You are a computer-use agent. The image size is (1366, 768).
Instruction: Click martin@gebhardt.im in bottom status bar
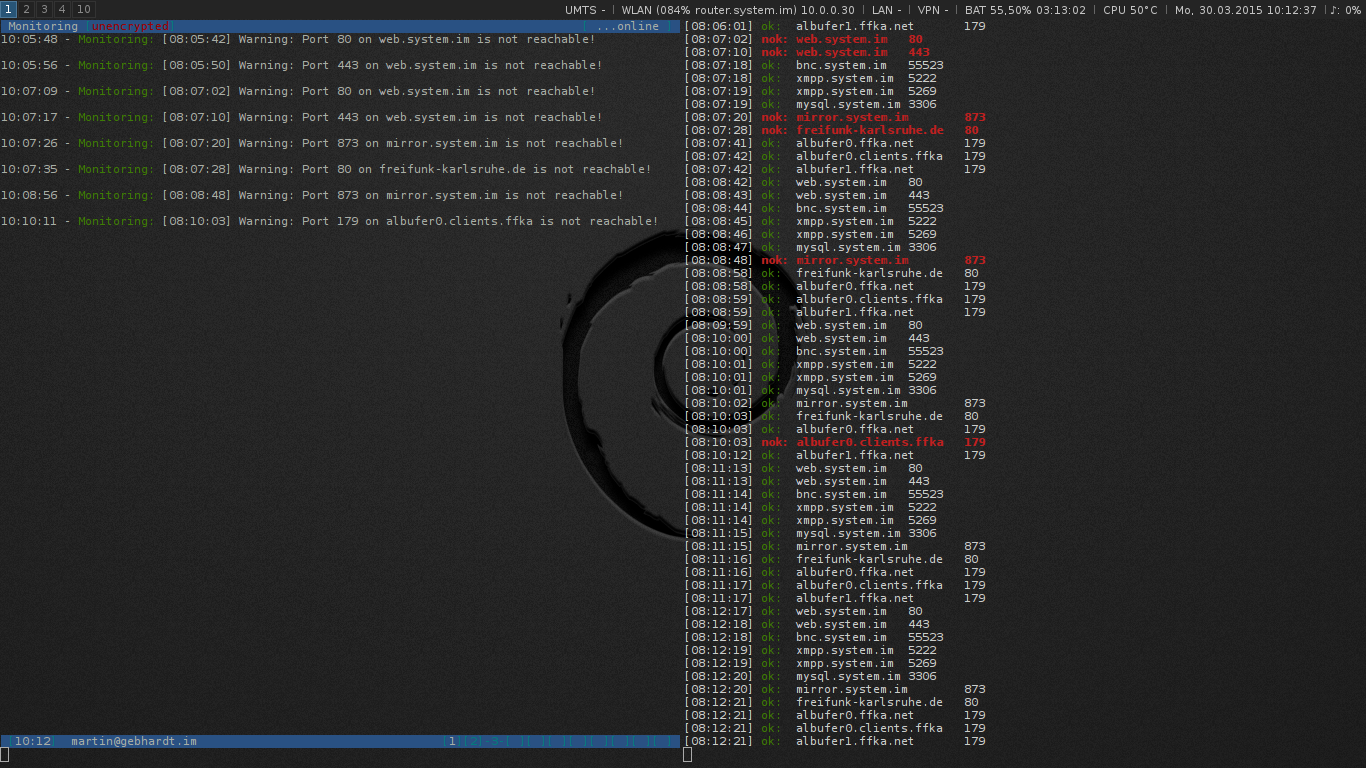[134, 741]
